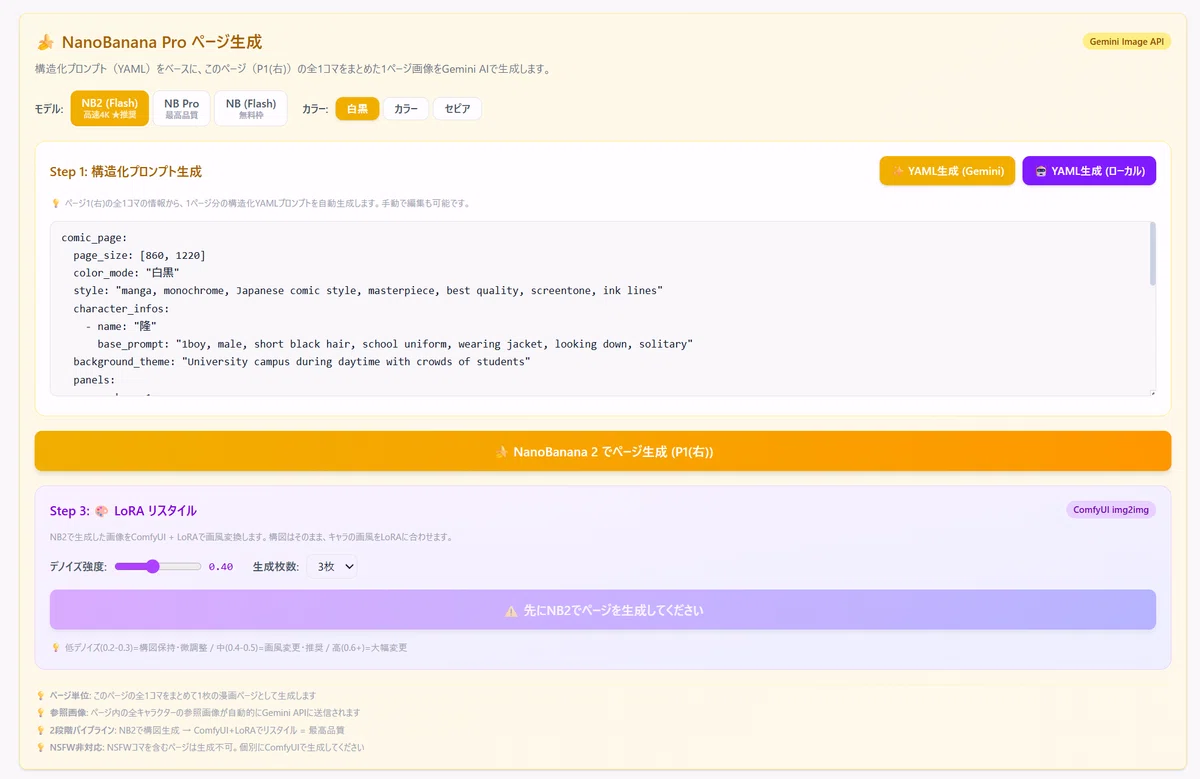Click NanoBanana 2 でページ生成 (P1(右)) button
This screenshot has width=1200, height=779.
603,451
